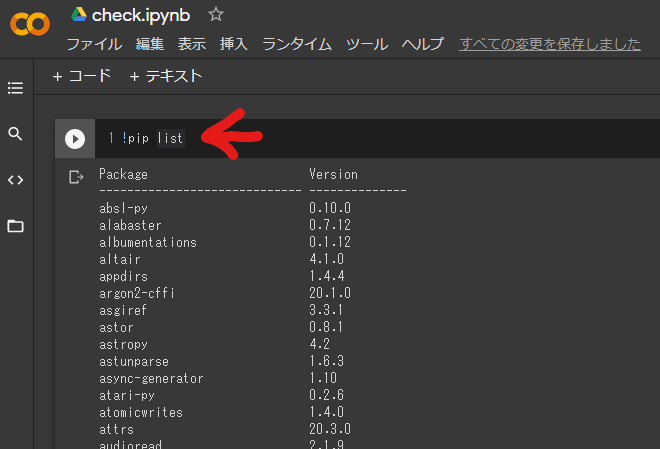Select the asgiref package name
Image resolution: width=660 pixels, height=449 pixels.
click(x=123, y=310)
